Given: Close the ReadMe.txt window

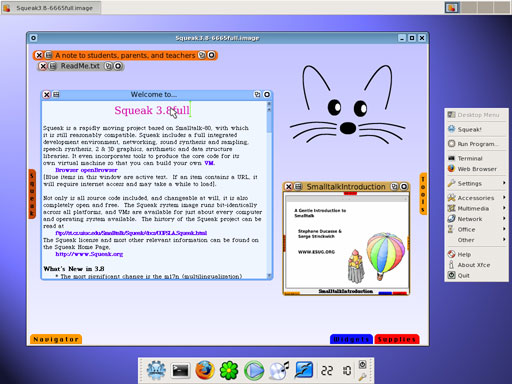Looking at the screenshot, I should (43, 66).
